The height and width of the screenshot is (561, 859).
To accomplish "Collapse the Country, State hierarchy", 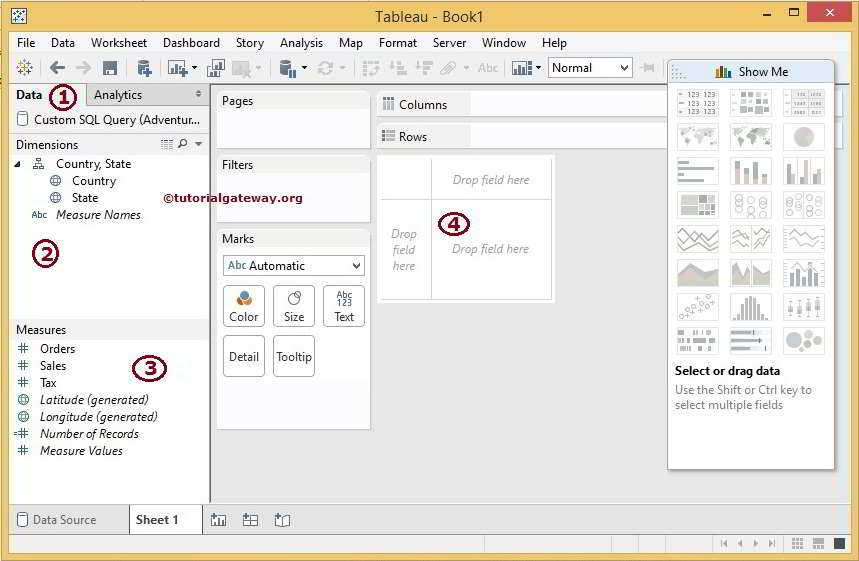I will (x=21, y=164).
